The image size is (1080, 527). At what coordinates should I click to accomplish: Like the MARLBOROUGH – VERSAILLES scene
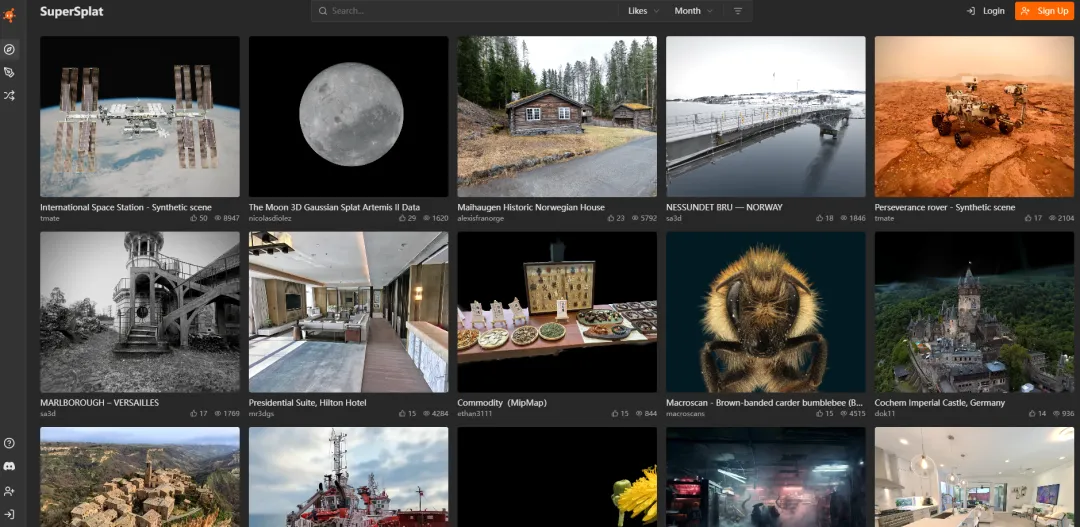click(x=194, y=413)
